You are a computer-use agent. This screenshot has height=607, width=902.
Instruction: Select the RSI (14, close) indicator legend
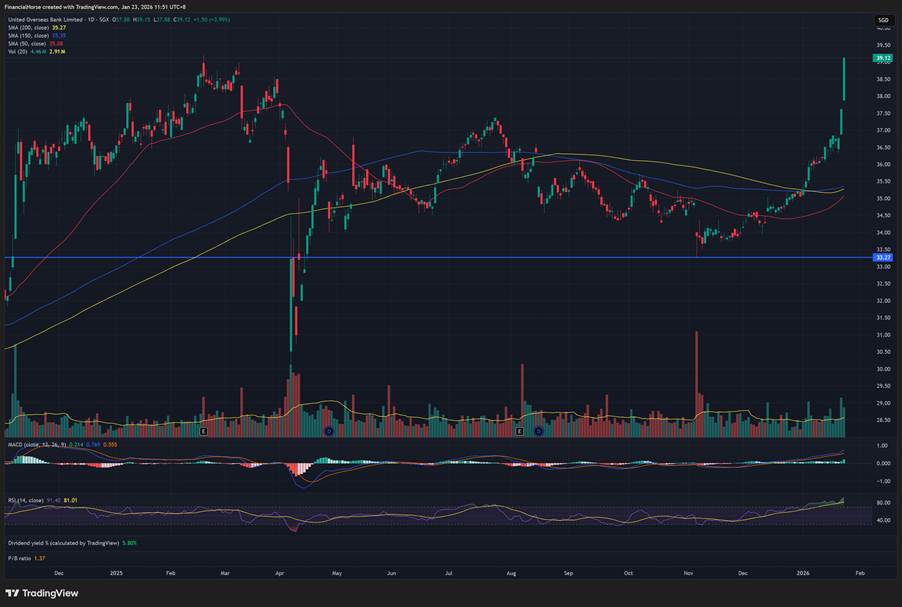[x=25, y=497]
